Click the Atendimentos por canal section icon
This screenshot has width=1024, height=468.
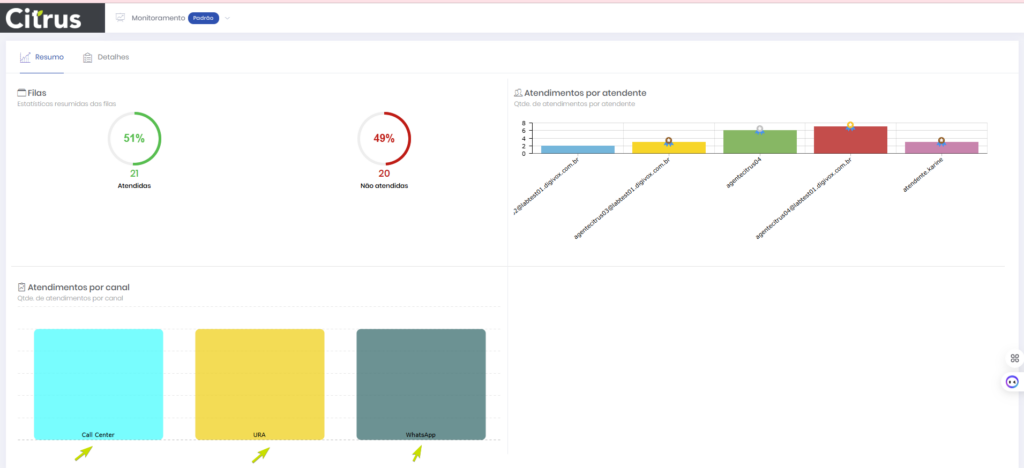click(22, 288)
